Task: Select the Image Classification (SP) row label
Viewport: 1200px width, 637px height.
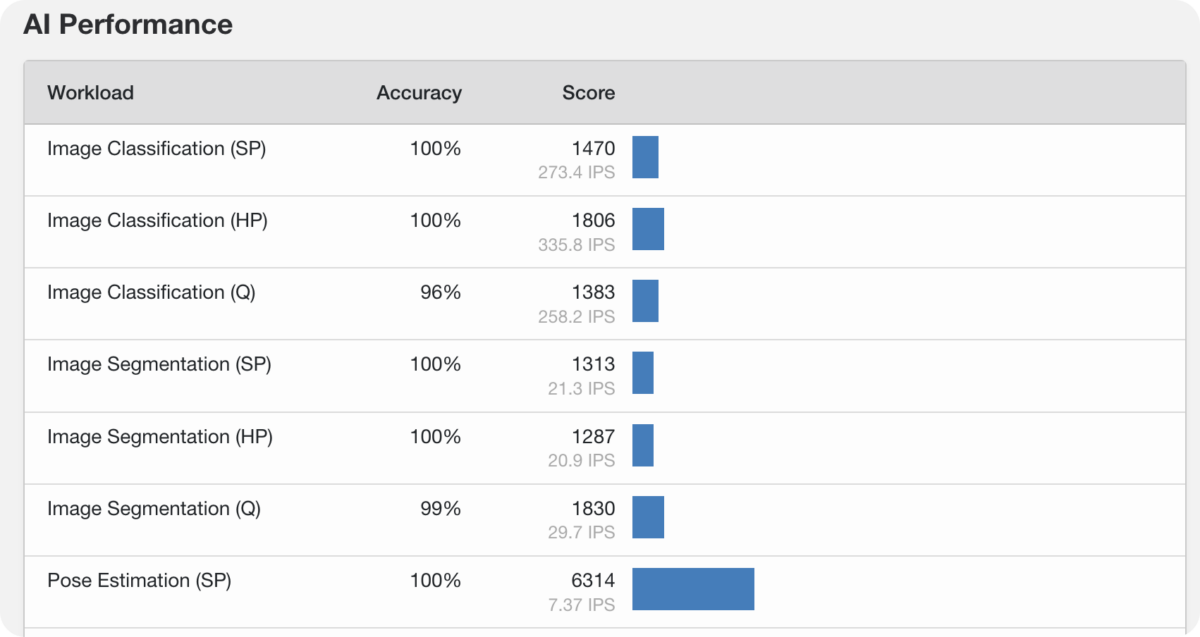Action: point(156,149)
